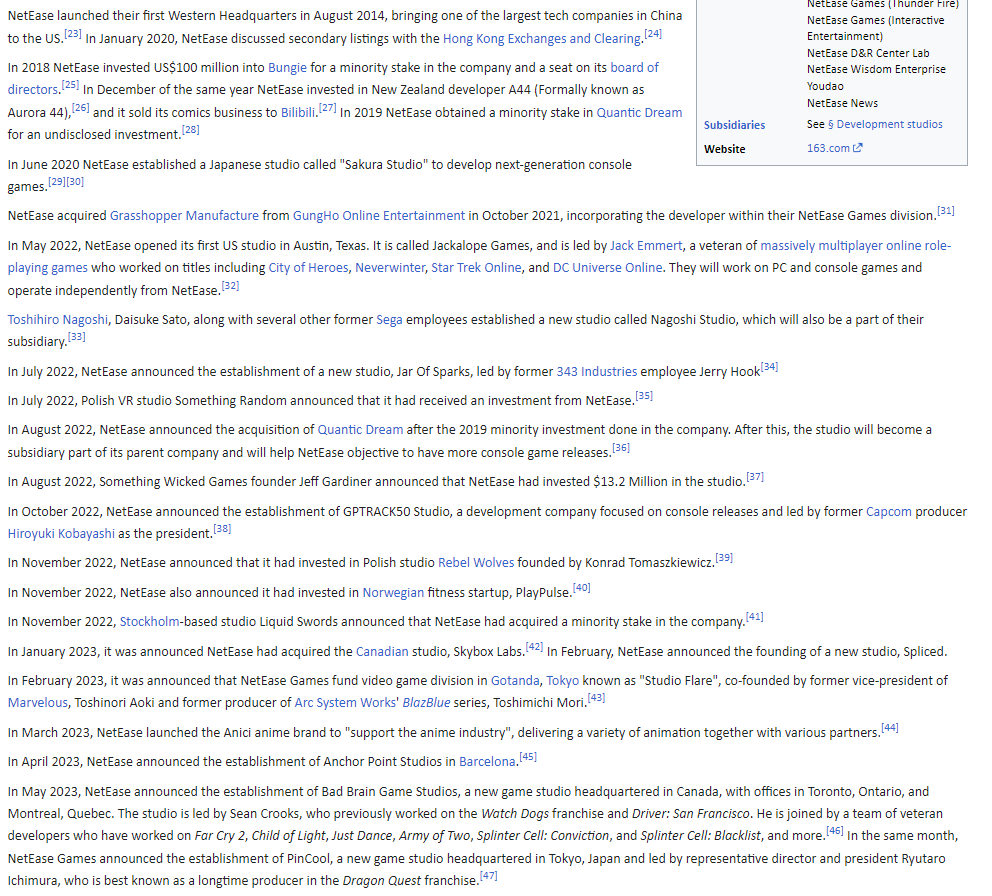The width and height of the screenshot is (992, 896).
Task: Jump to citation reference 42
Action: pyautogui.click(x=535, y=646)
